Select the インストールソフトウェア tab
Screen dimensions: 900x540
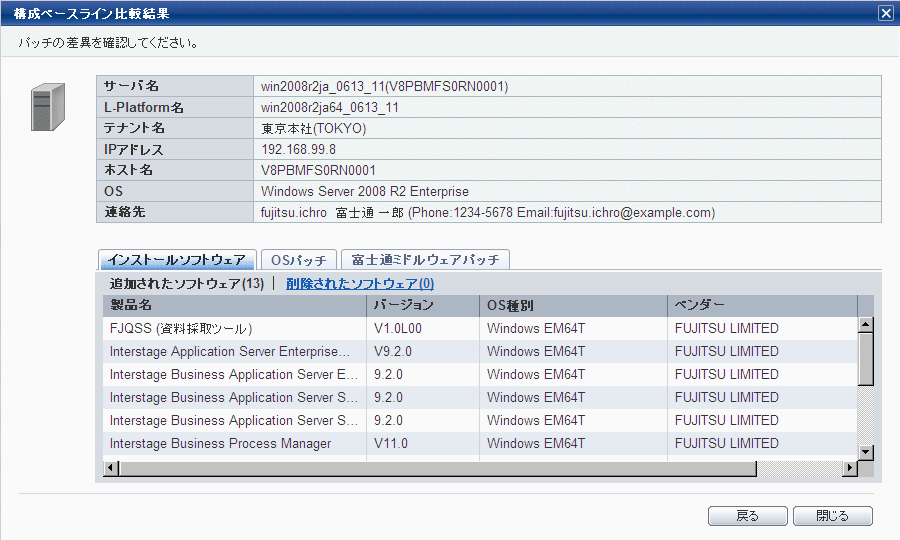pos(177,260)
